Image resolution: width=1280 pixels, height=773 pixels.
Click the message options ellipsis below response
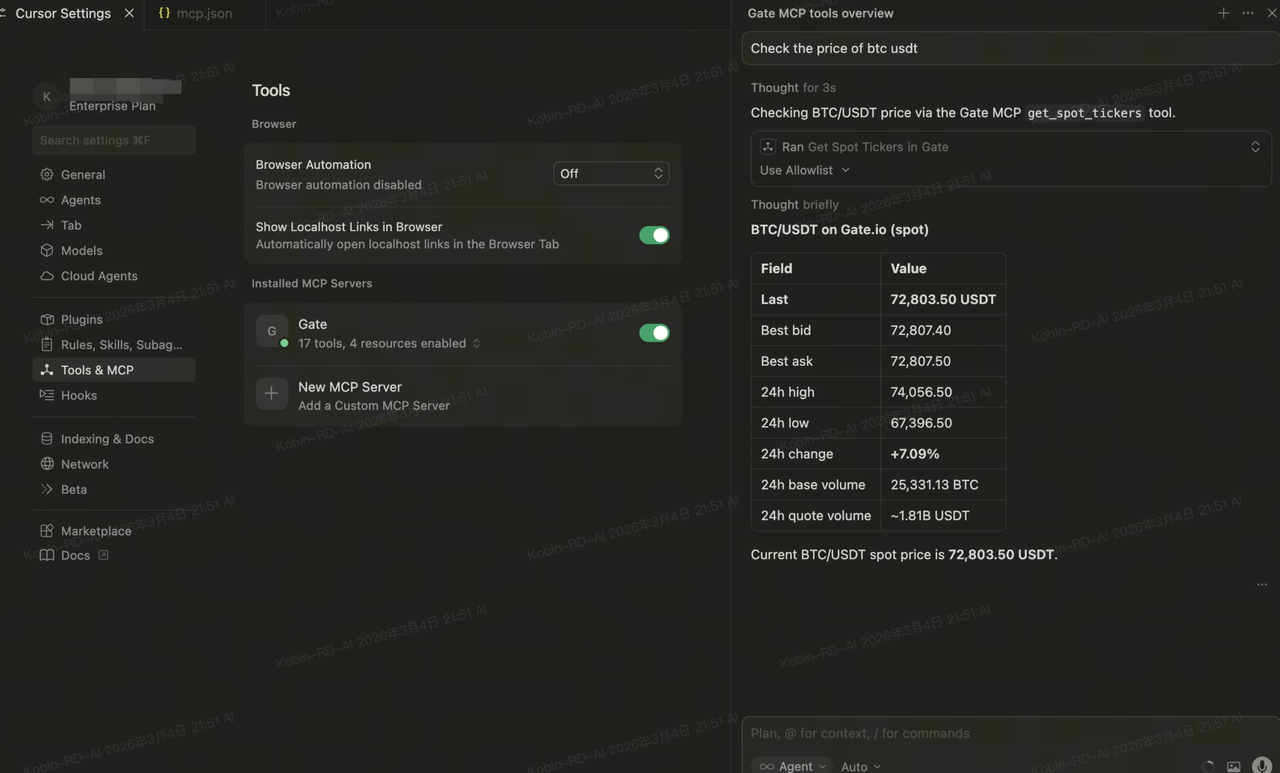1262,584
